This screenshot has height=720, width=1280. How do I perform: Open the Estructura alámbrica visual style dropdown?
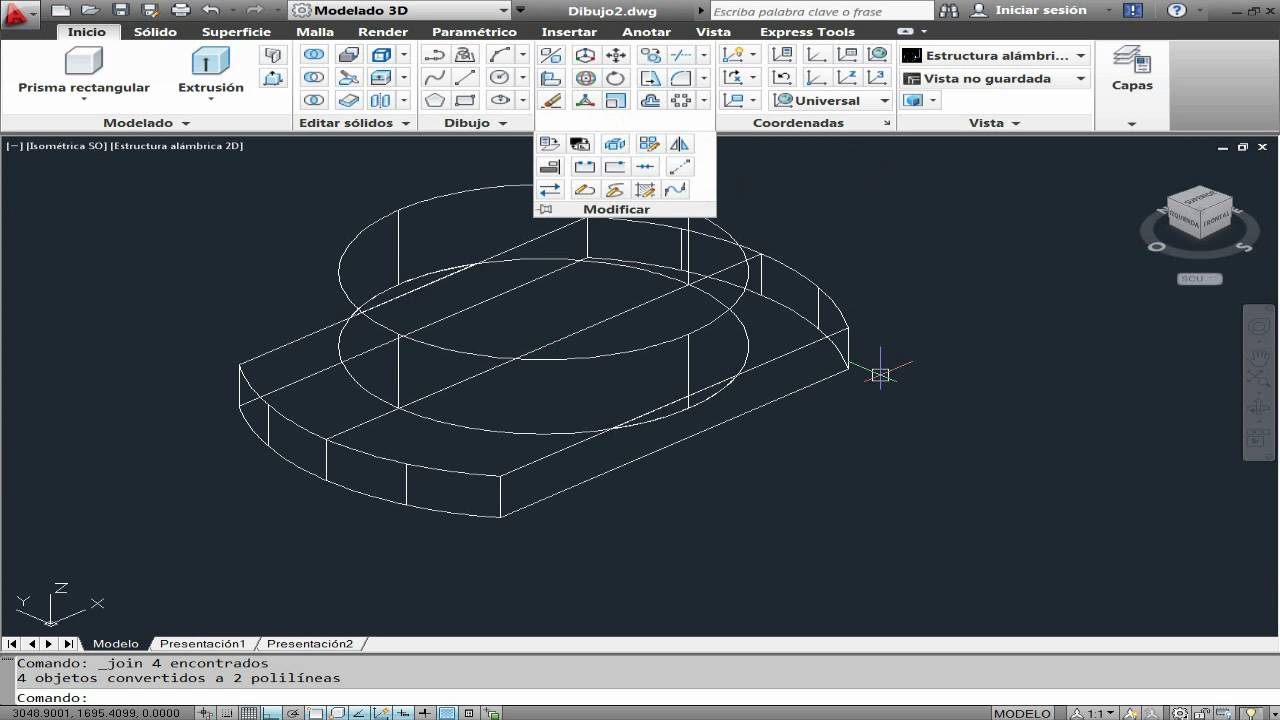[x=994, y=55]
